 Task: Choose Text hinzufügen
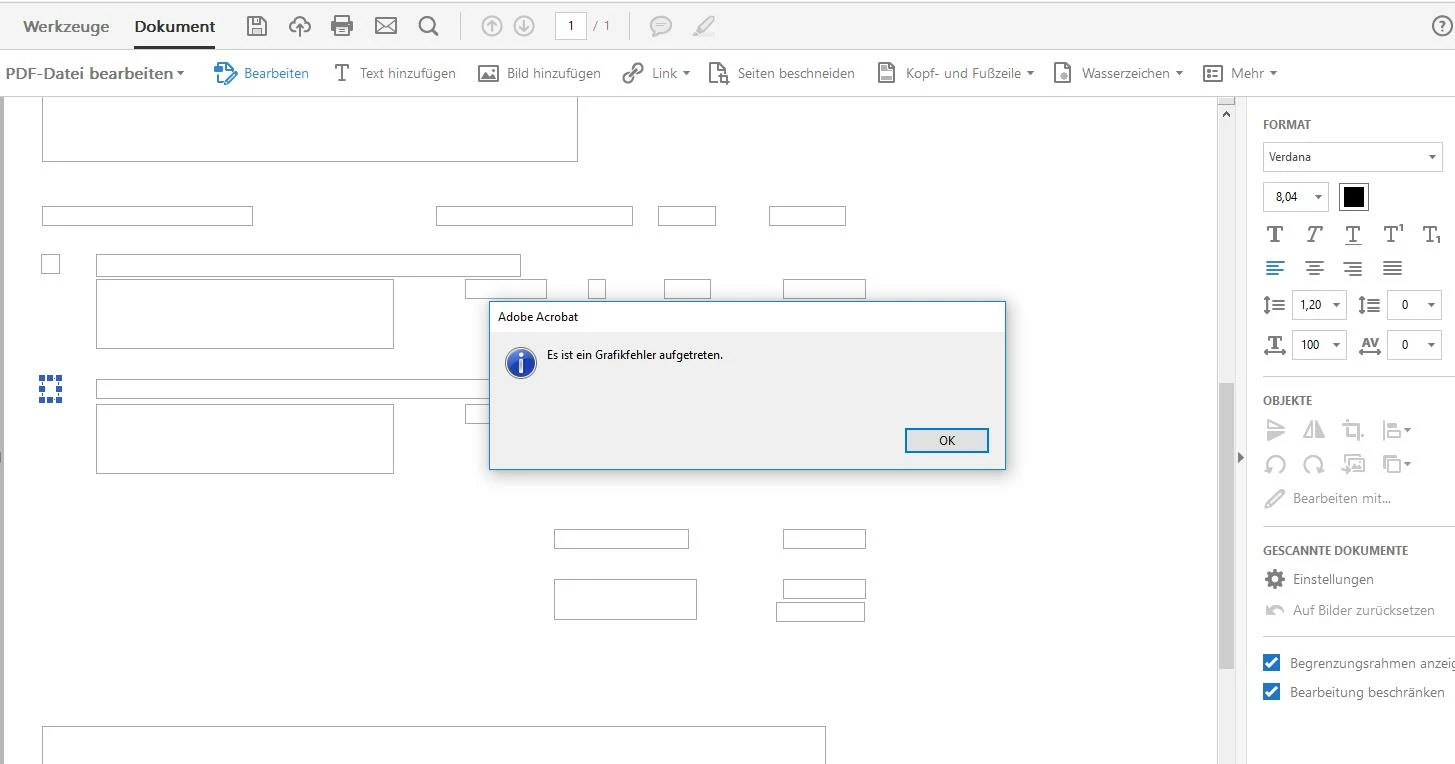pos(394,73)
